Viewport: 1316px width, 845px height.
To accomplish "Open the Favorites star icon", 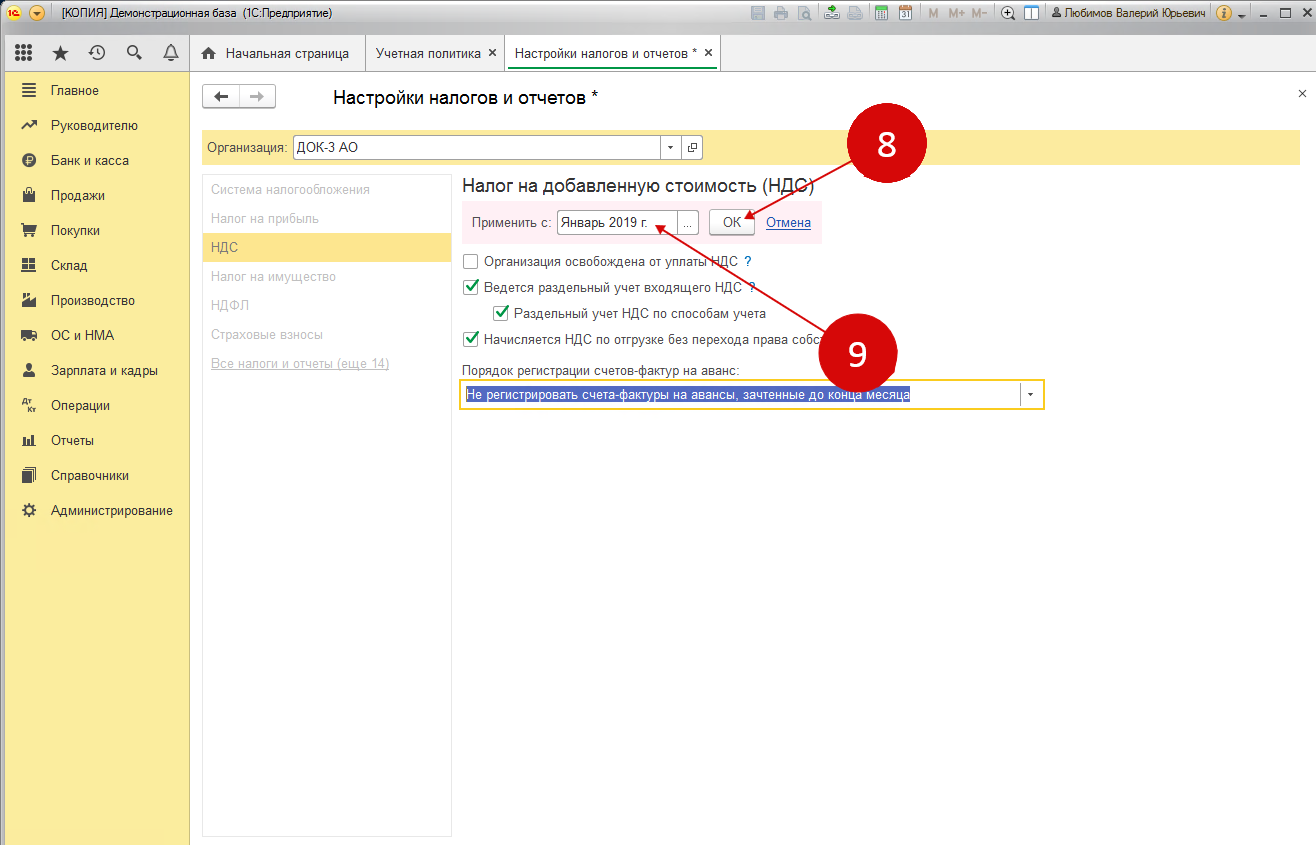I will 61,53.
